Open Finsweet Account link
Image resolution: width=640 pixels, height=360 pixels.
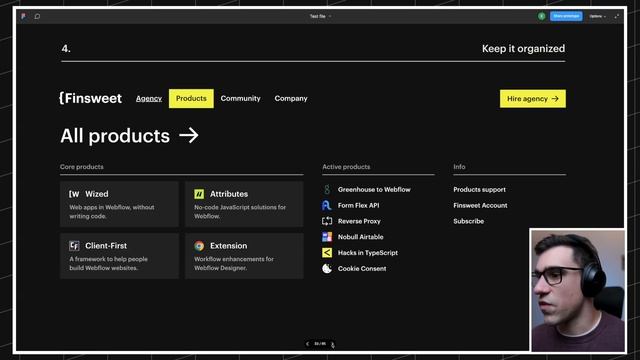(x=480, y=205)
